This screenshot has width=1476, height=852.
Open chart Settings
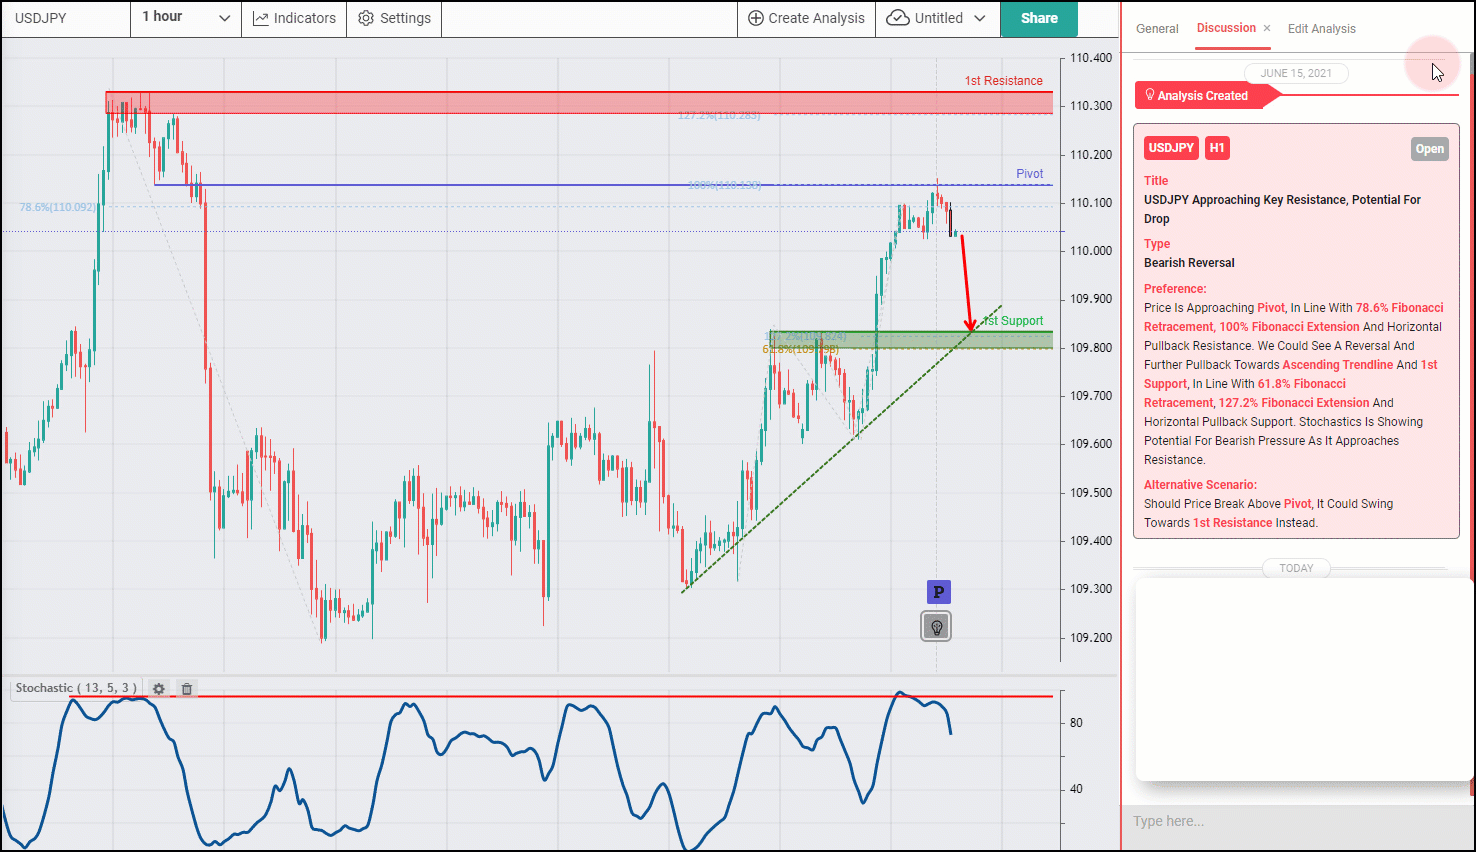click(394, 18)
